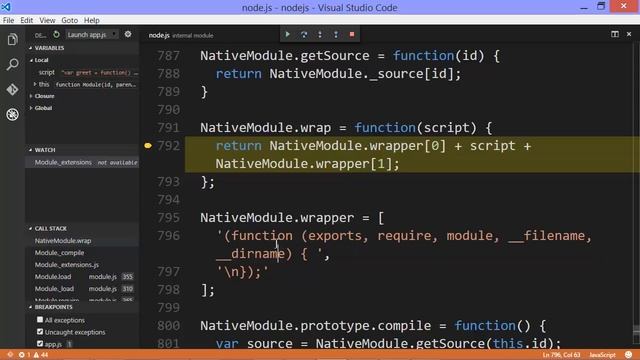
Task: Click the Step Out debug icon
Action: coord(336,35)
